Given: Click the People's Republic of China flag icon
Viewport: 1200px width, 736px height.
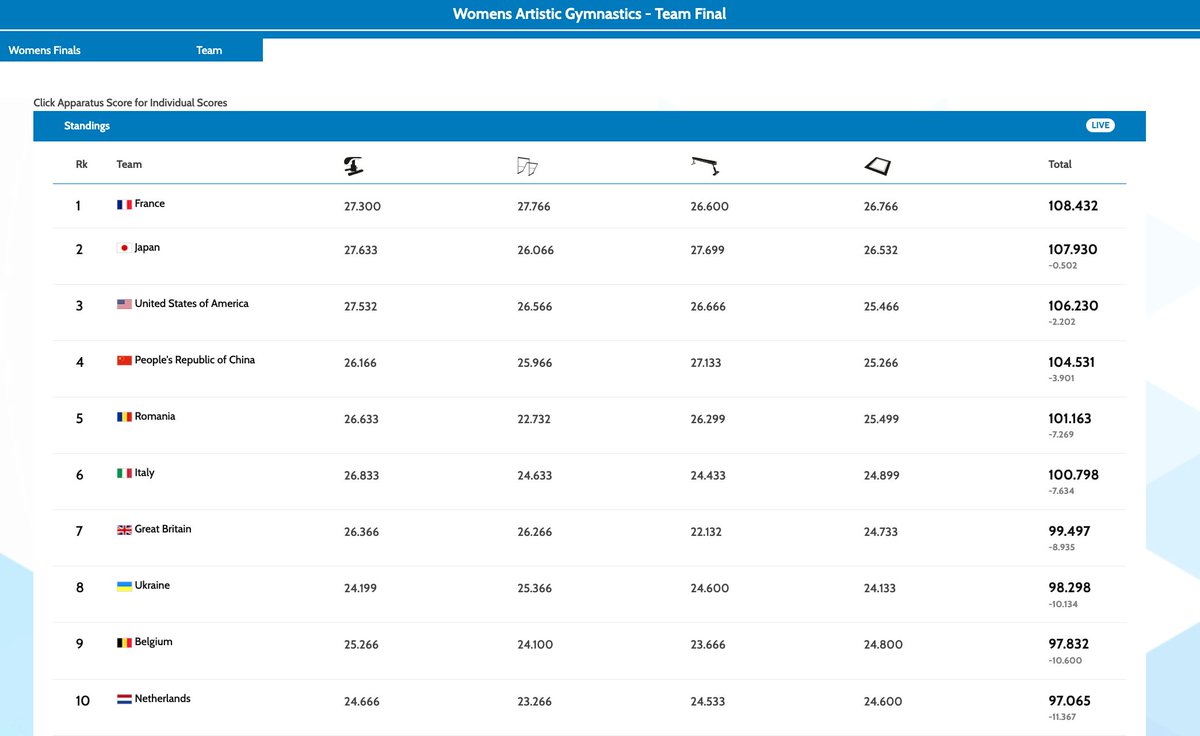Looking at the screenshot, I should 122,360.
